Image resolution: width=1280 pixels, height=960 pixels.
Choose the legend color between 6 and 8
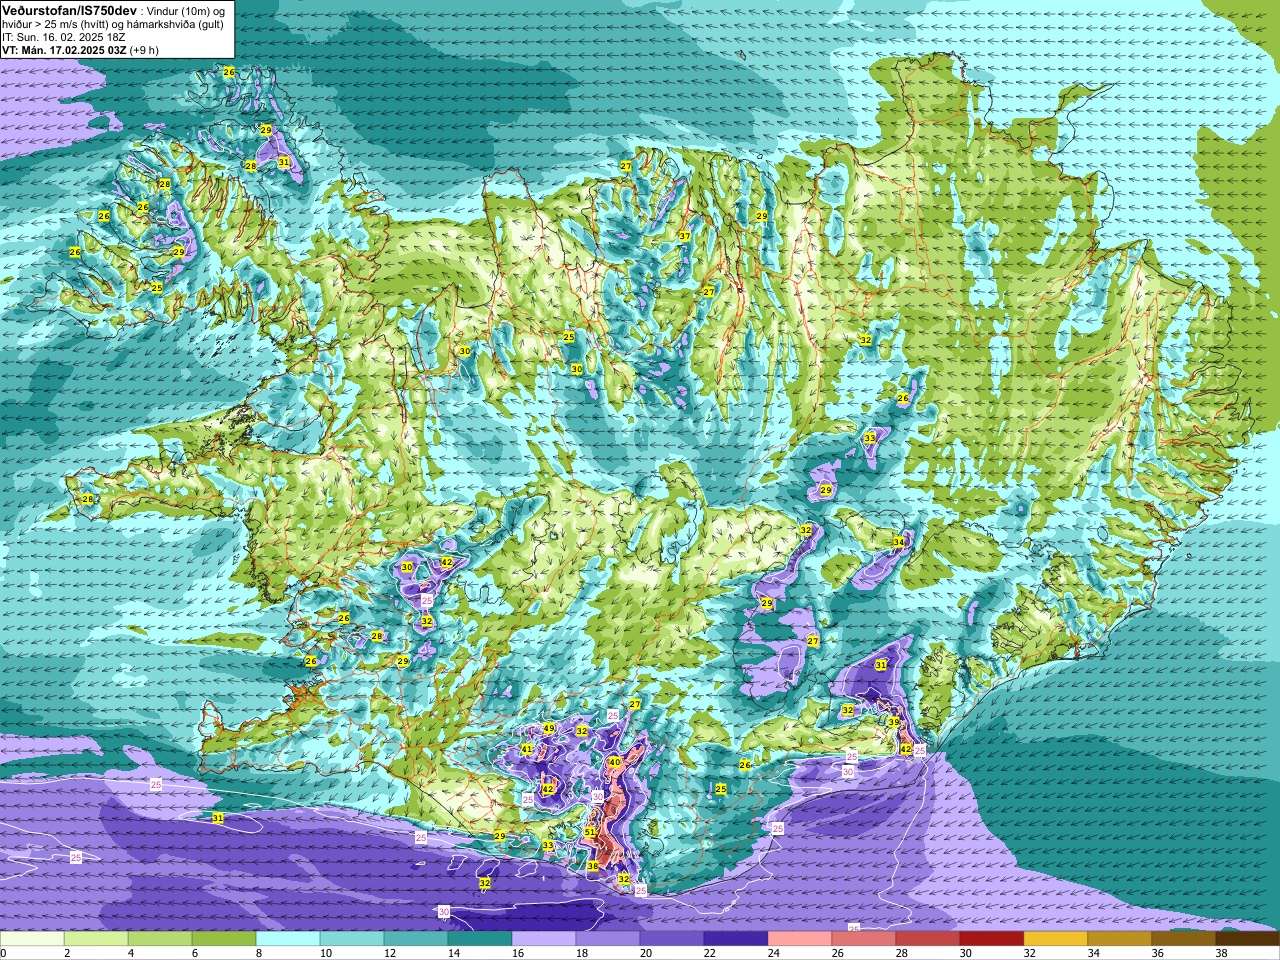tap(224, 939)
